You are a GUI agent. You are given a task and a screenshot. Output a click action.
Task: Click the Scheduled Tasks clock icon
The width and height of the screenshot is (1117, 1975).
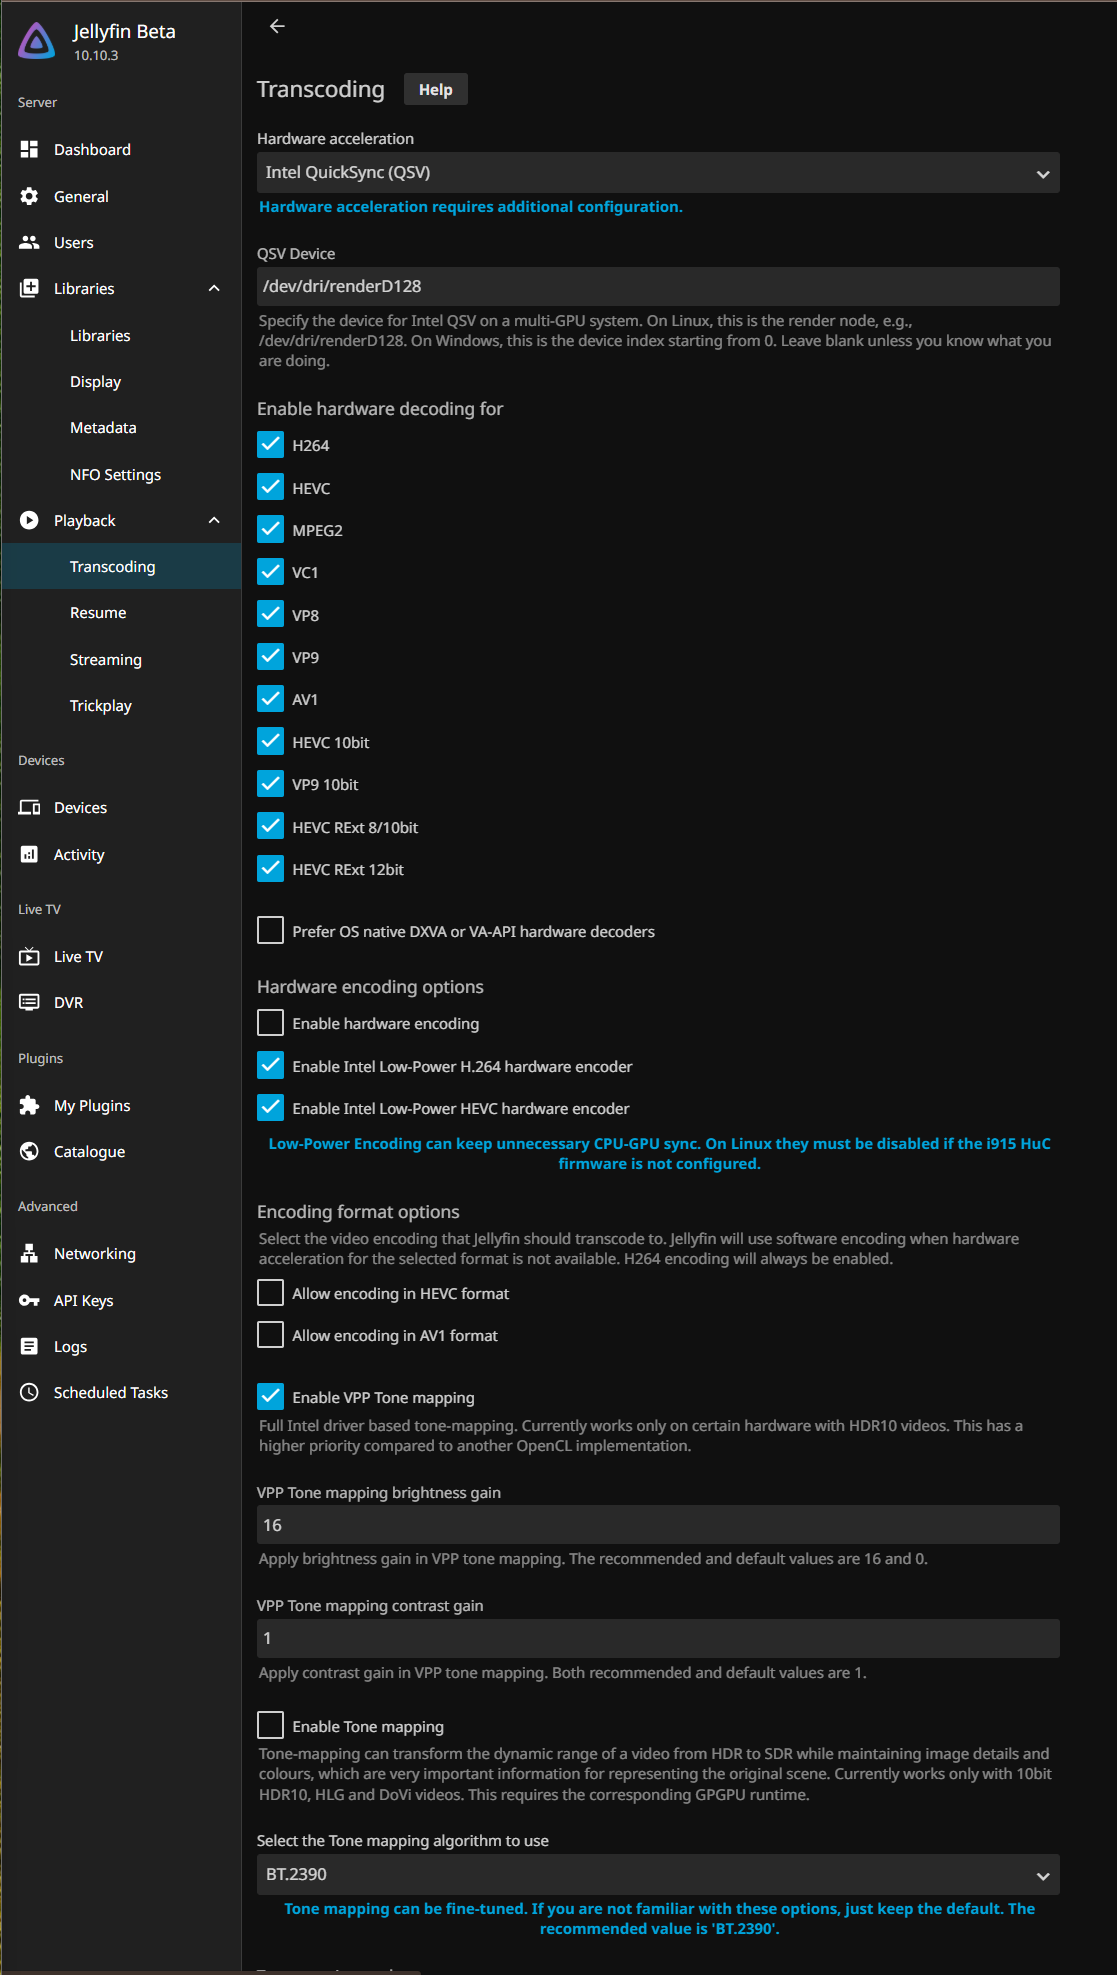pos(29,1392)
